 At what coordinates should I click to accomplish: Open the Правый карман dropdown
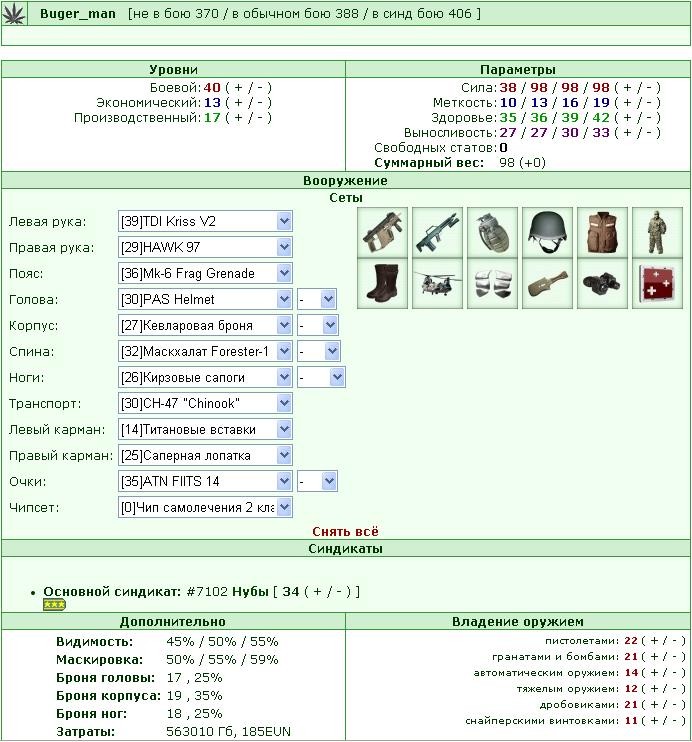[x=205, y=455]
